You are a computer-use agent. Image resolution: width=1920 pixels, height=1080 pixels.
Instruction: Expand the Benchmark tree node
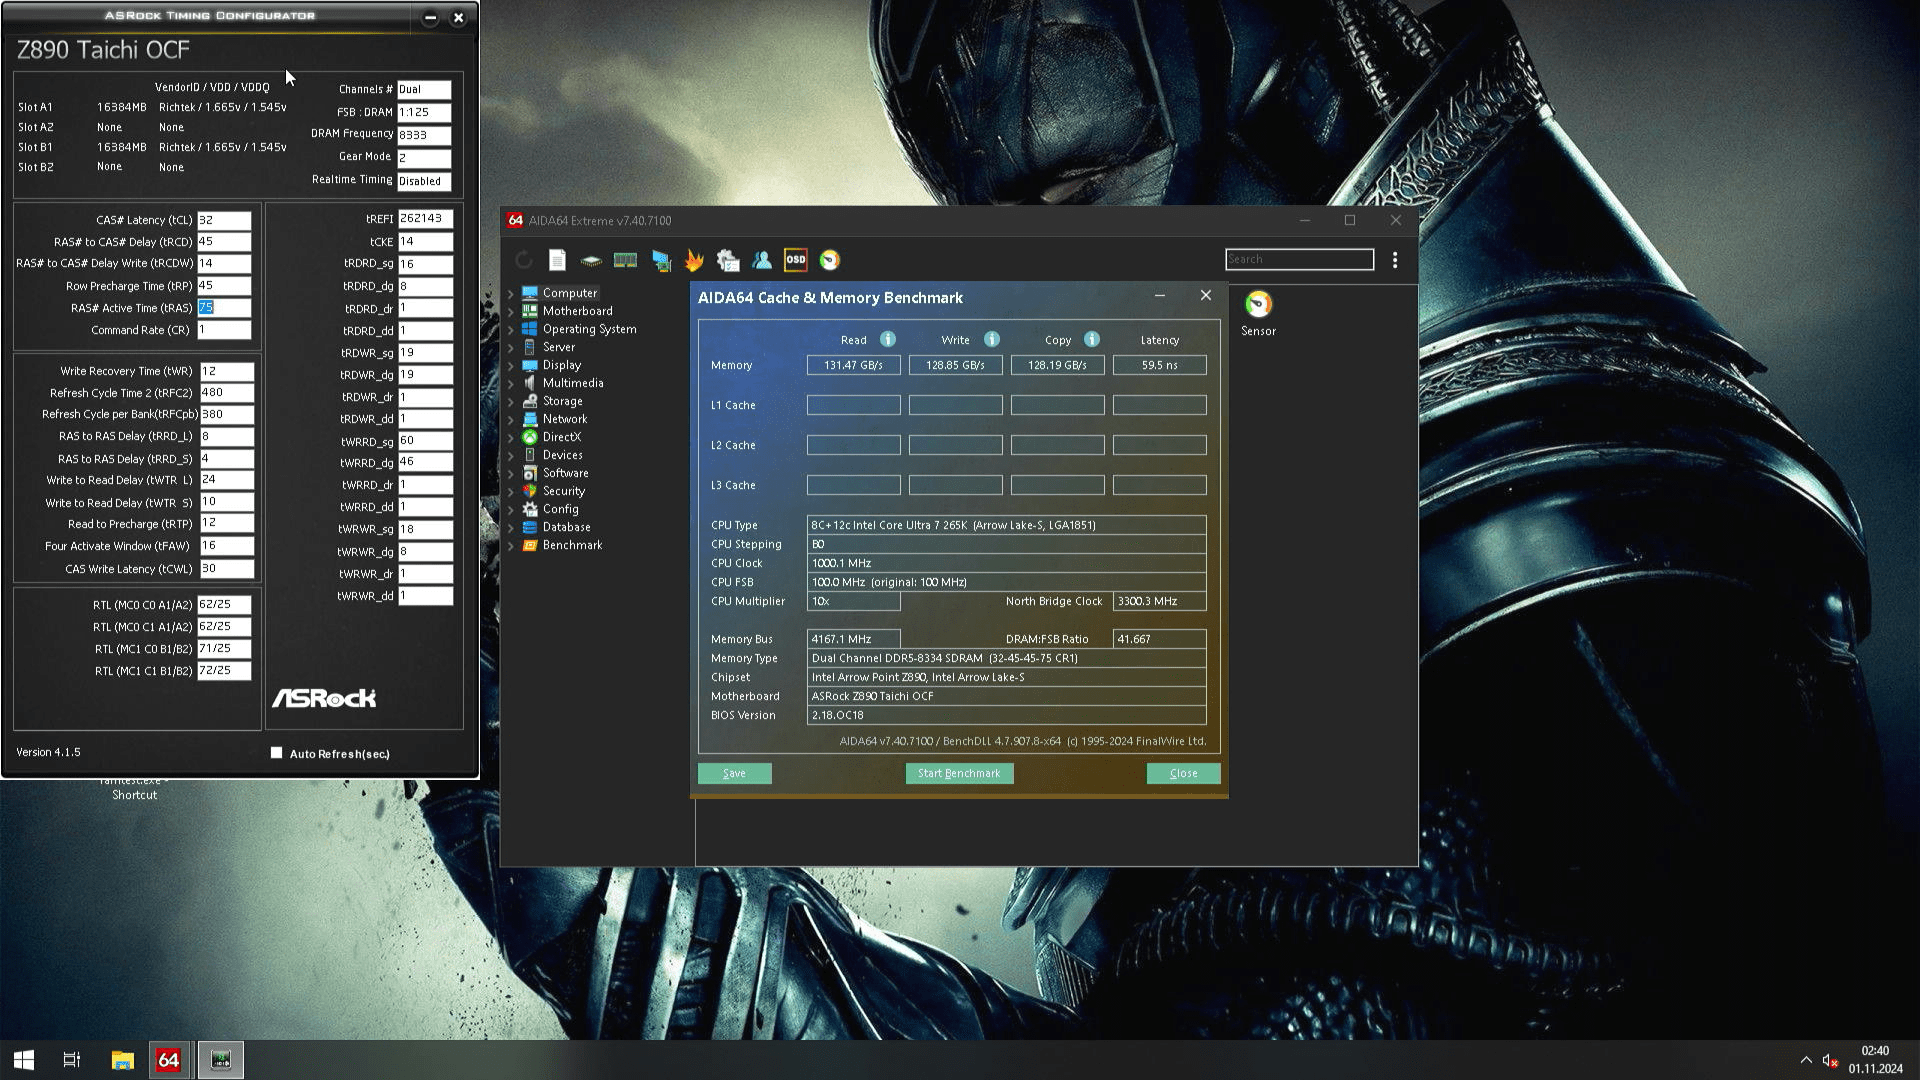pyautogui.click(x=511, y=546)
